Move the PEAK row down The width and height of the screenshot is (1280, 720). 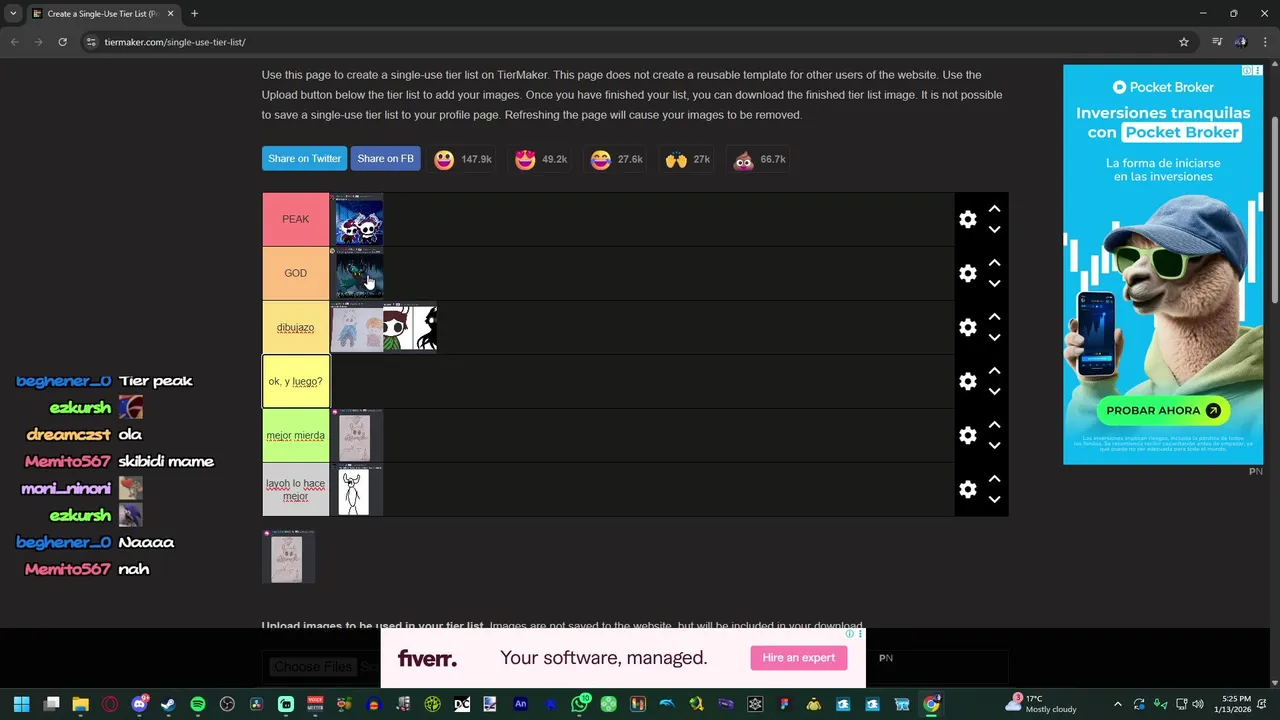994,230
